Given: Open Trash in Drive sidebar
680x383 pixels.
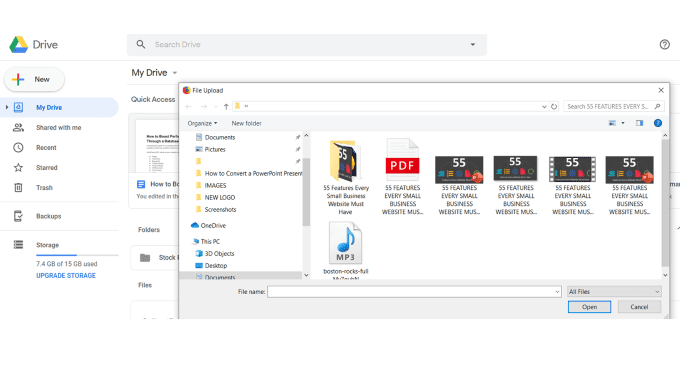Looking at the screenshot, I should pyautogui.click(x=44, y=187).
